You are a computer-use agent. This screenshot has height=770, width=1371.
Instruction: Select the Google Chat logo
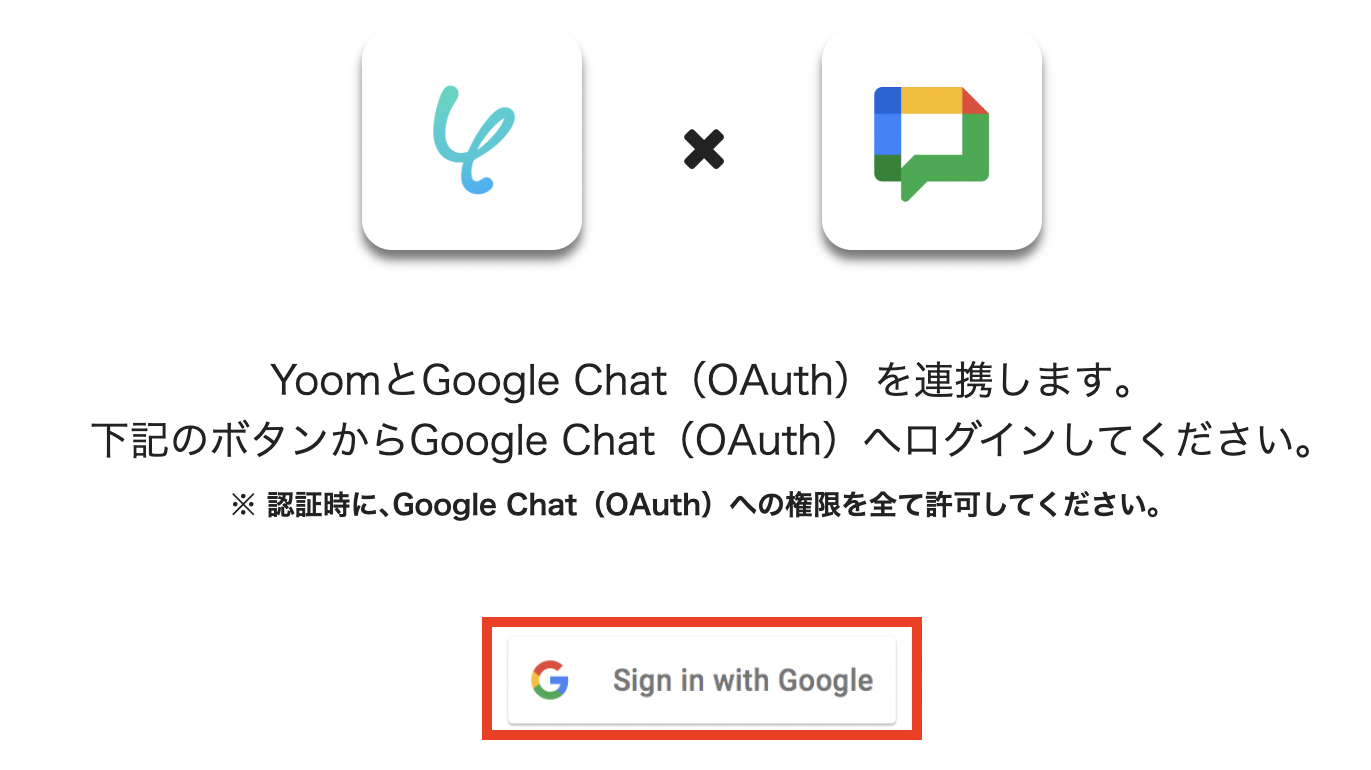coord(931,143)
